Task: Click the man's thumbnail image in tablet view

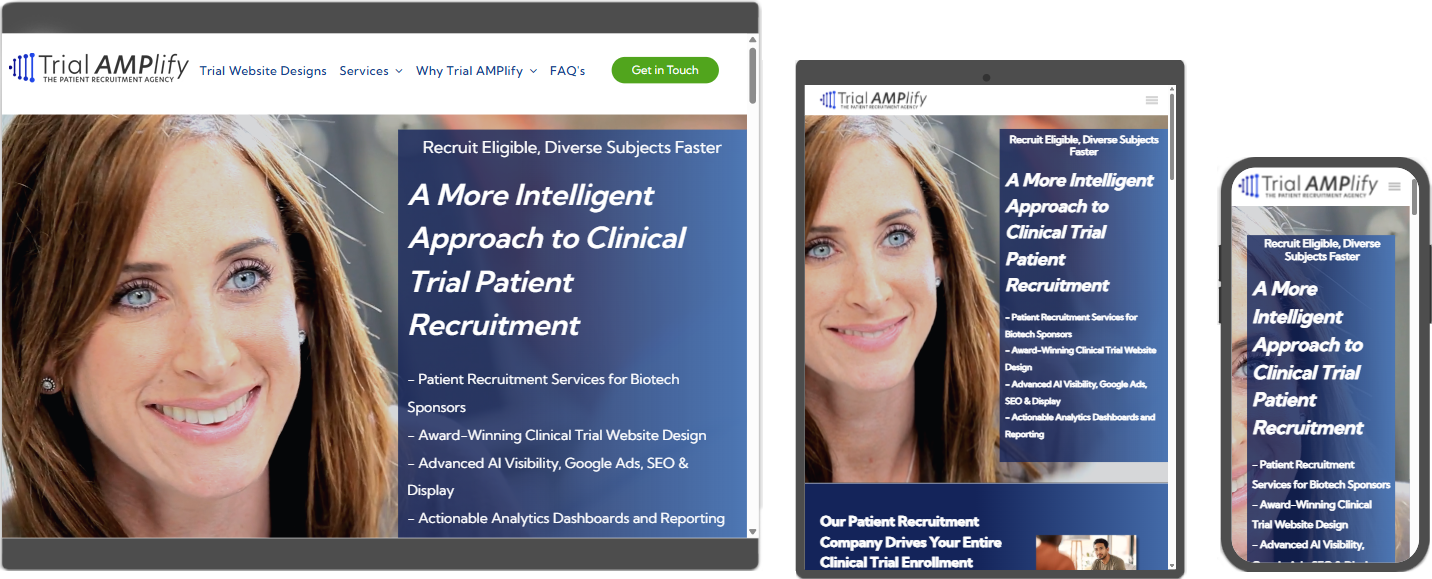Action: click(1086, 552)
